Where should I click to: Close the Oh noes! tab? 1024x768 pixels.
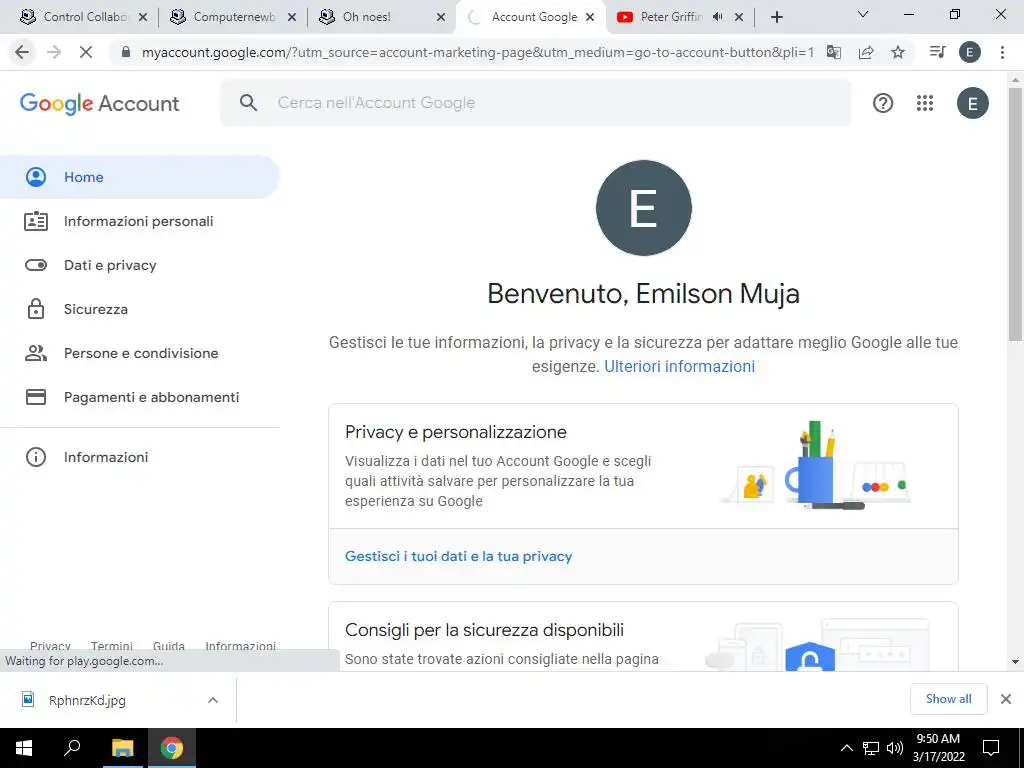click(441, 17)
